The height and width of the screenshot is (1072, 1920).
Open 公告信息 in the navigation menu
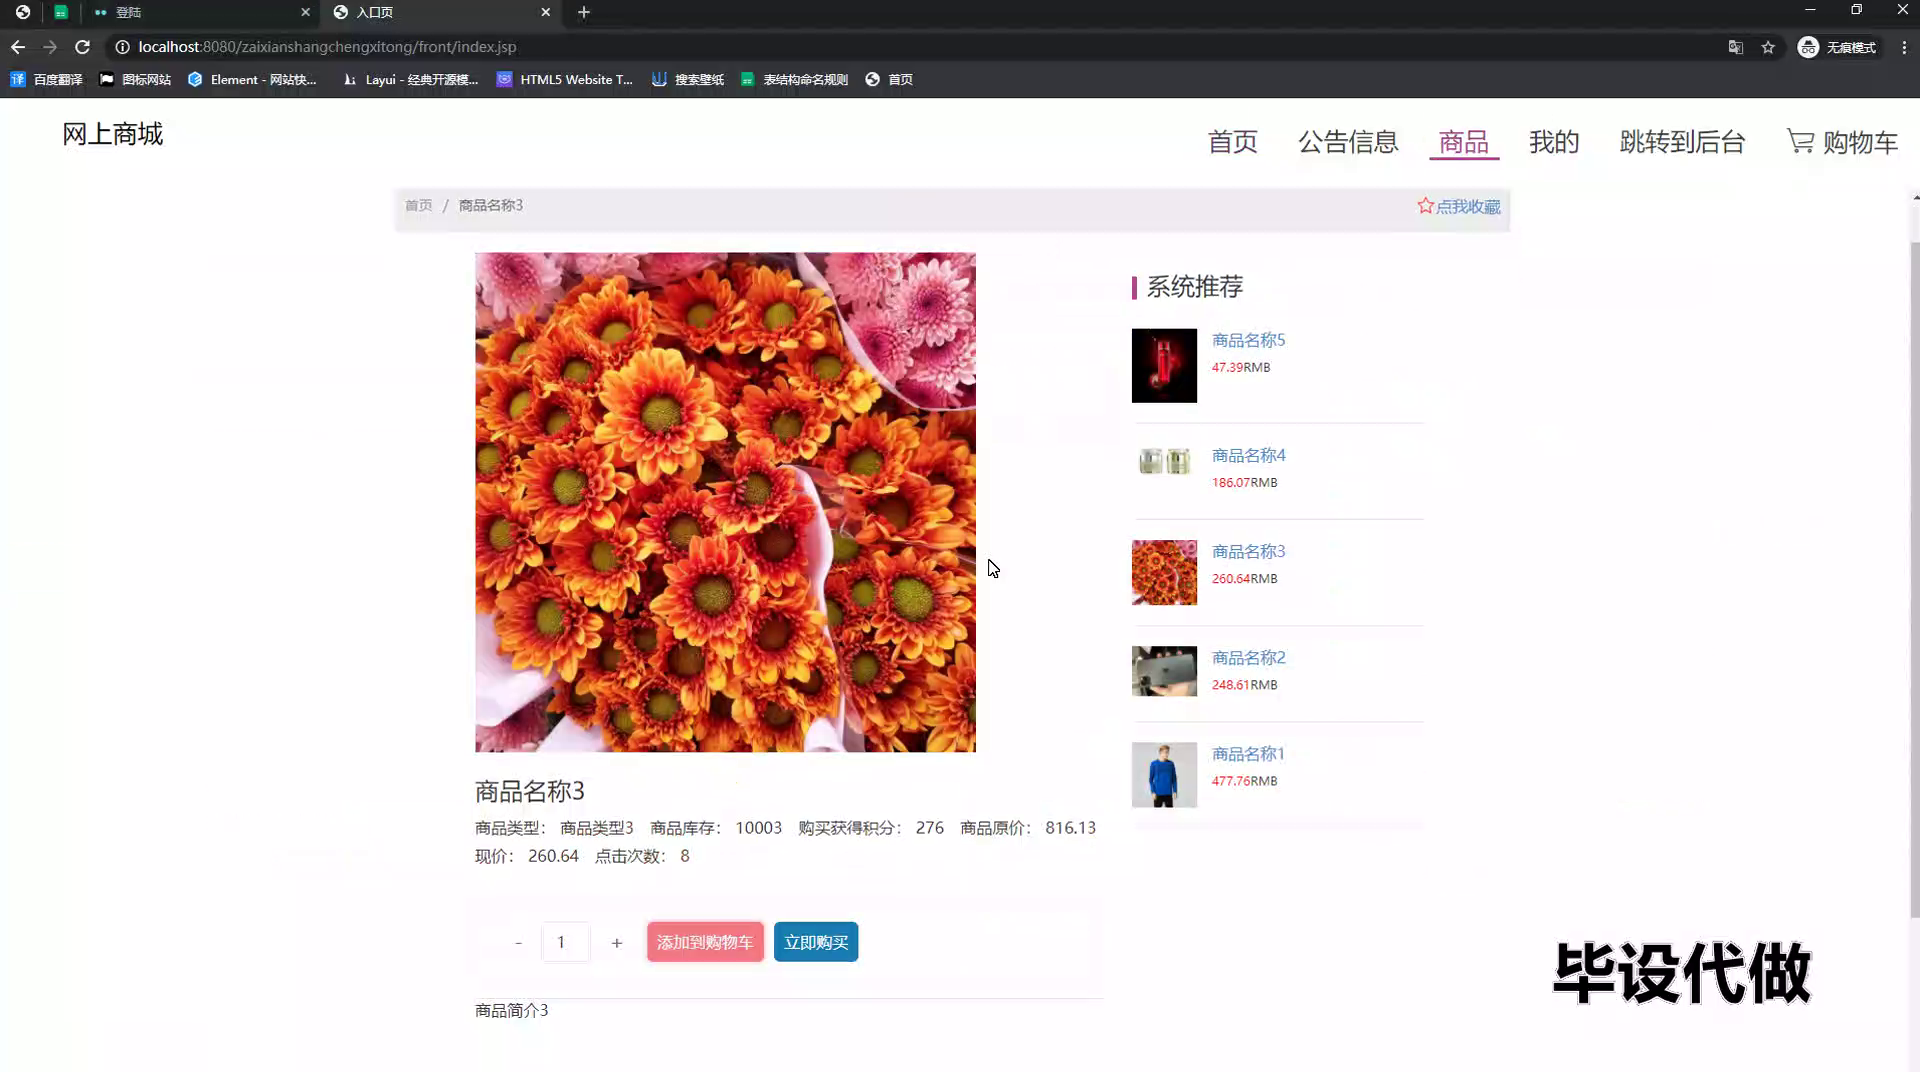click(1348, 142)
